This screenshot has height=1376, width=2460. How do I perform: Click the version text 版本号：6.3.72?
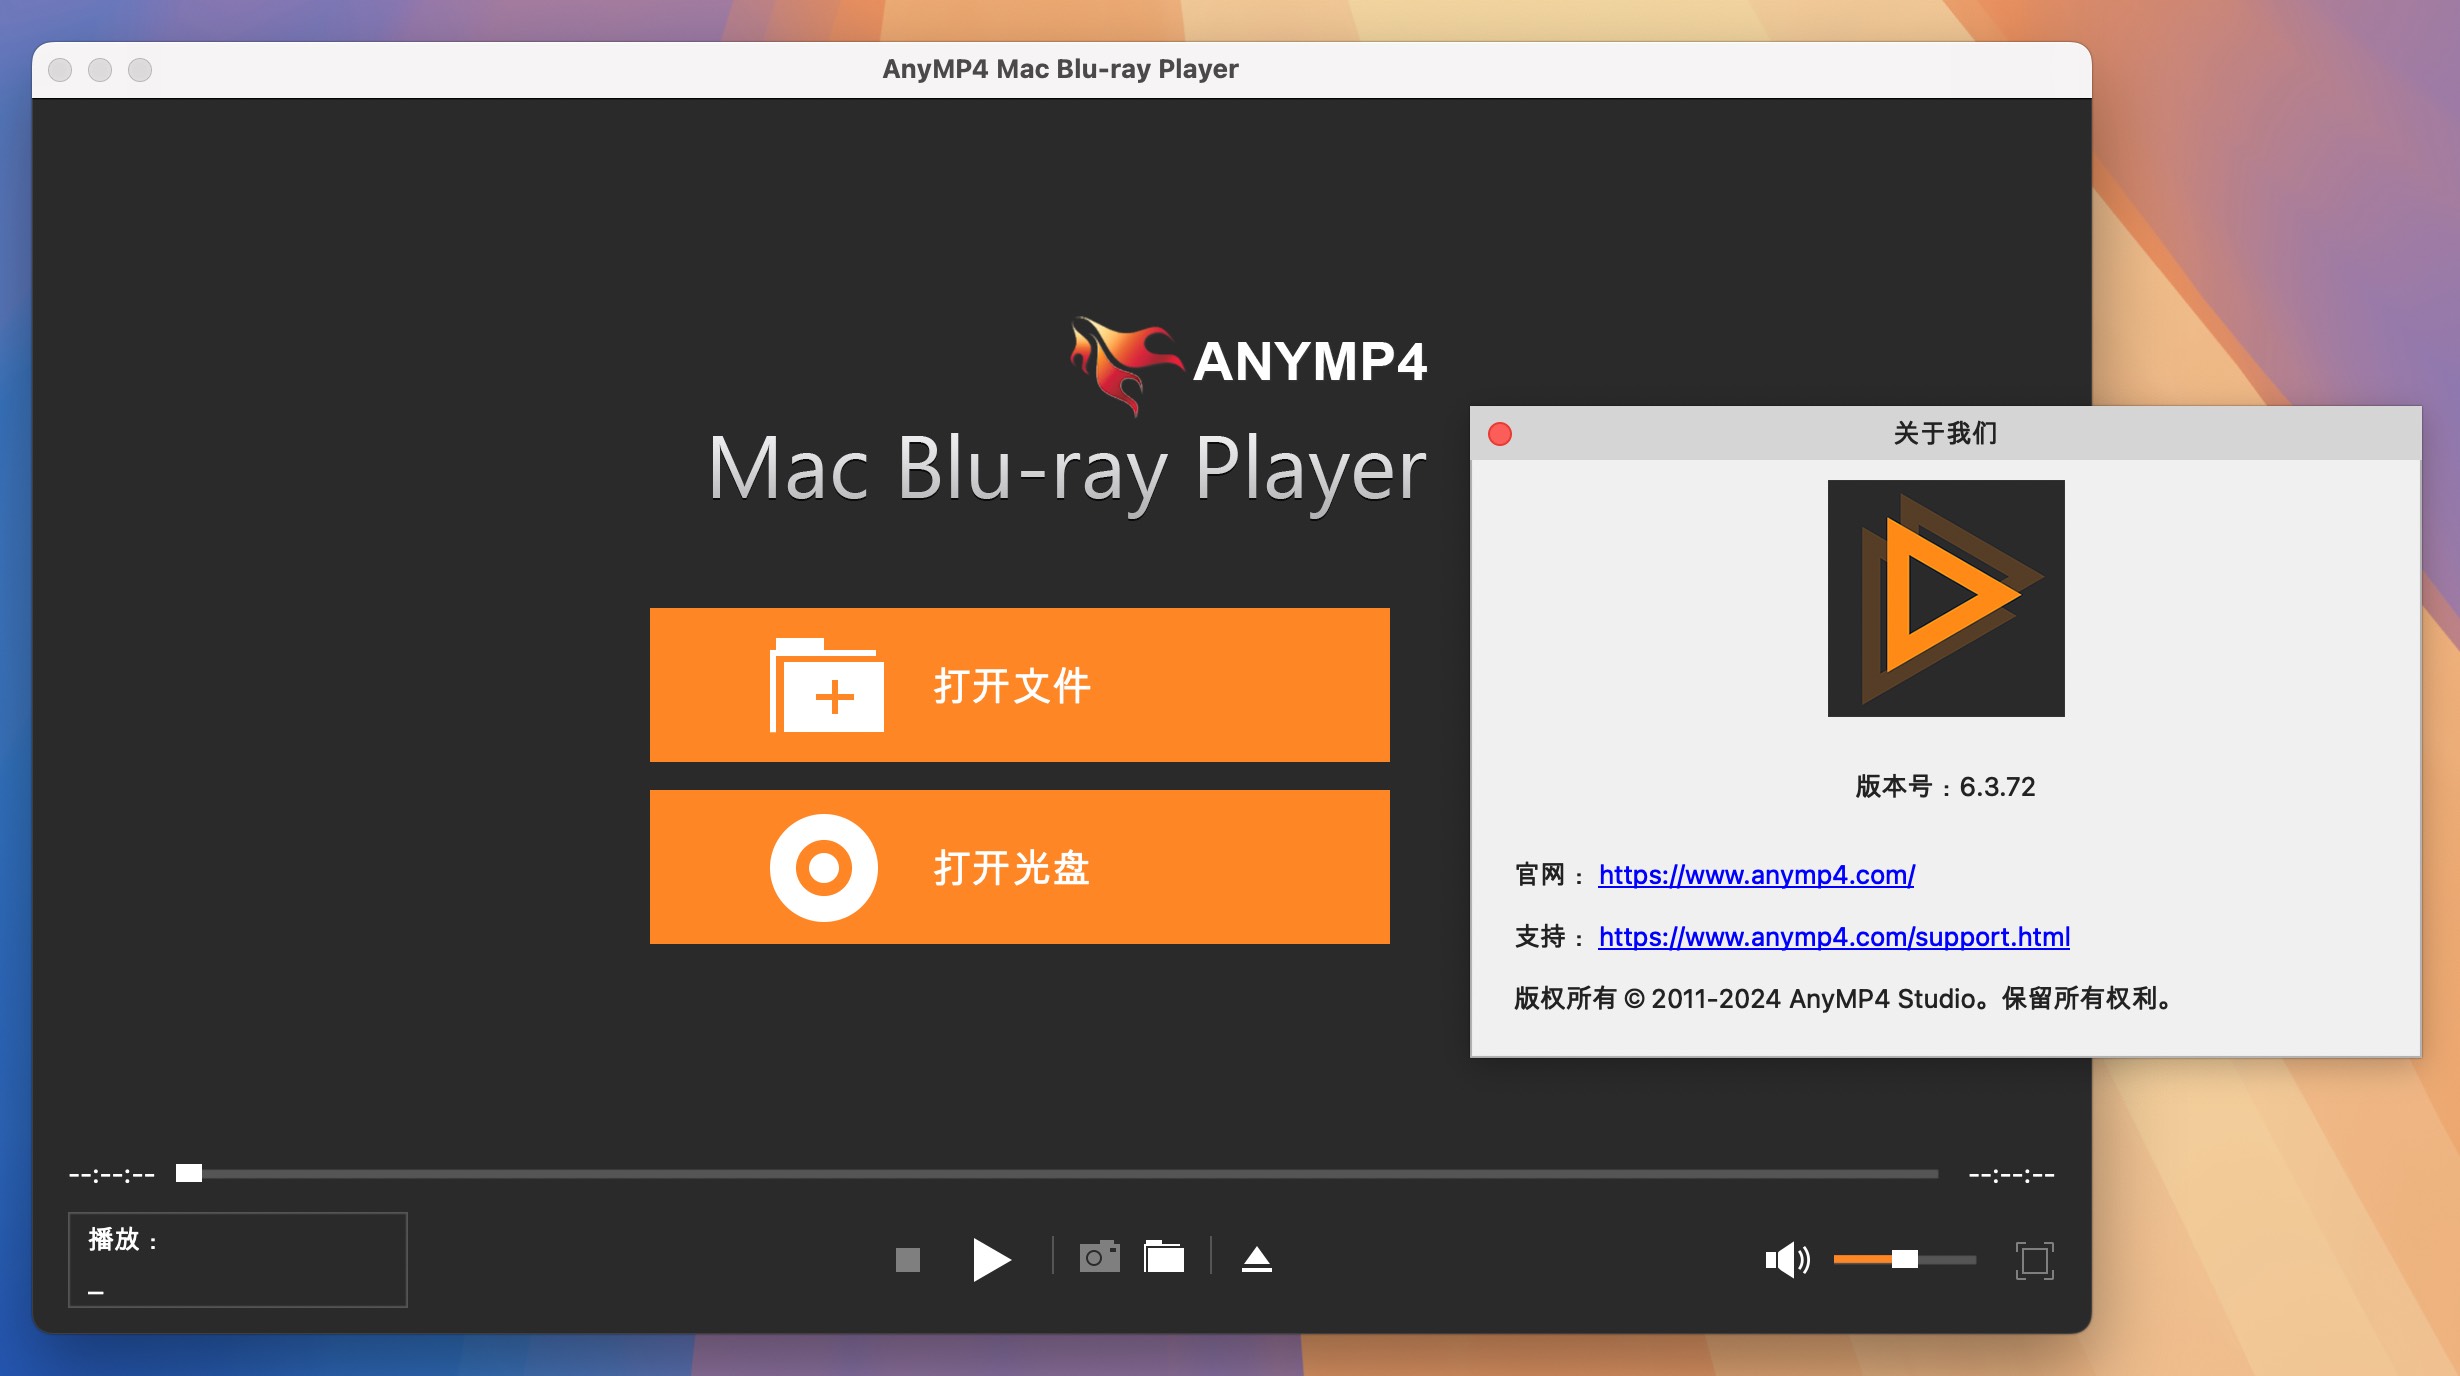click(x=1944, y=787)
